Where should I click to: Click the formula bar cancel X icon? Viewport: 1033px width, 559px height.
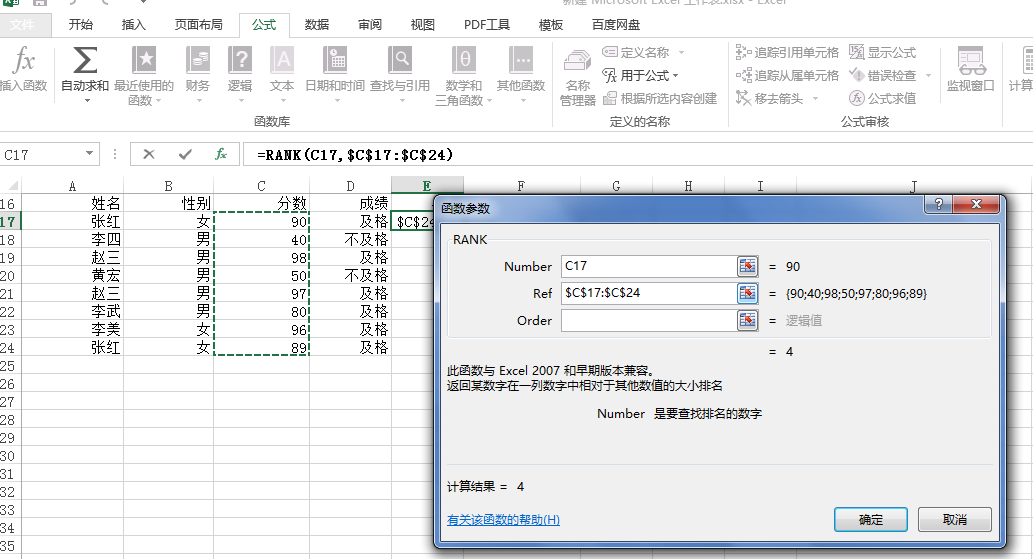pyautogui.click(x=149, y=154)
